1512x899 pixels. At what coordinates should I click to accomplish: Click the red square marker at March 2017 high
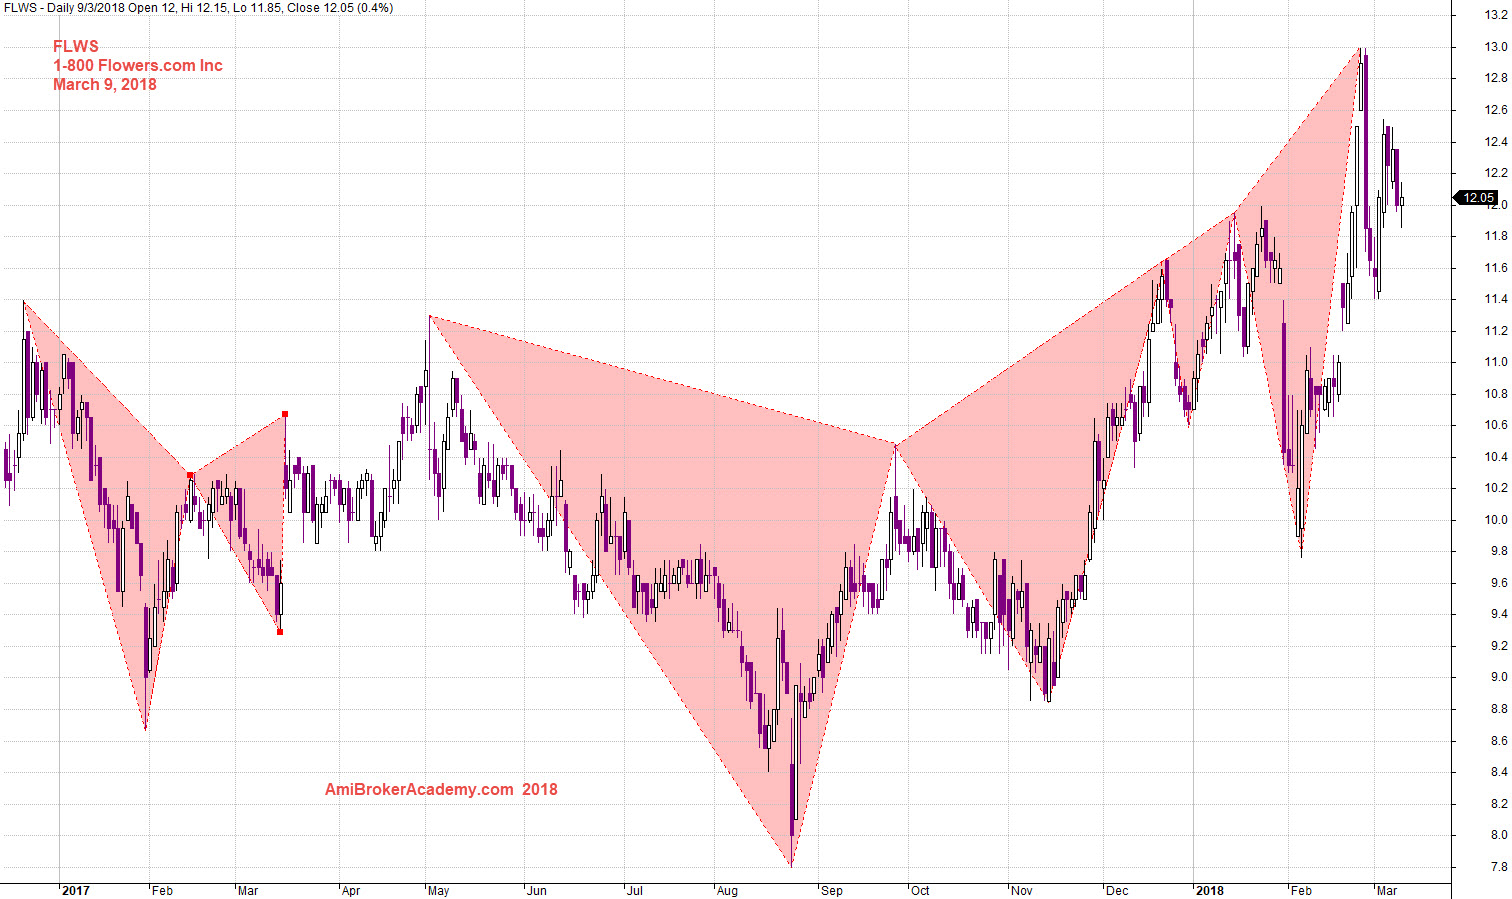tap(285, 414)
